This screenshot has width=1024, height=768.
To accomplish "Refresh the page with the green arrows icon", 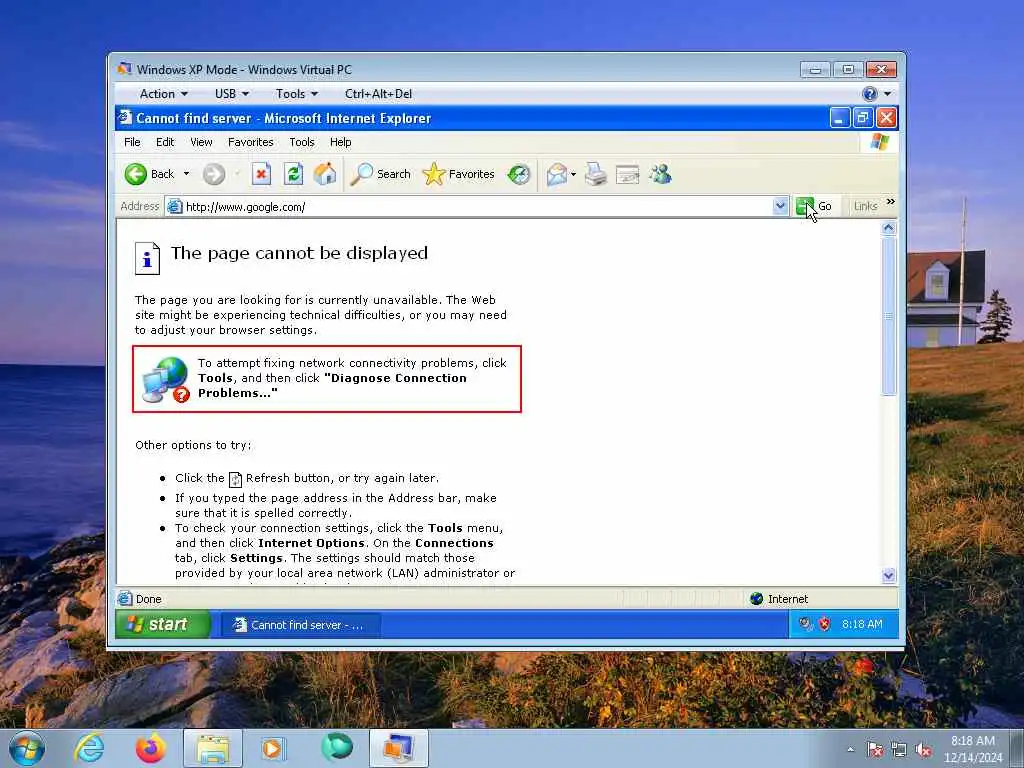I will 293,174.
